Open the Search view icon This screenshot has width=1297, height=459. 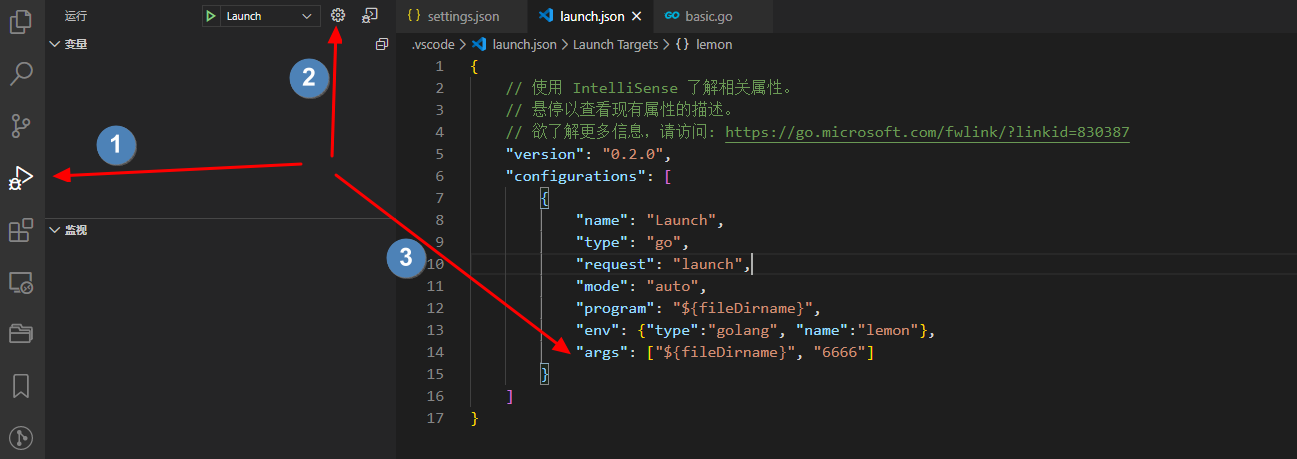(x=21, y=73)
